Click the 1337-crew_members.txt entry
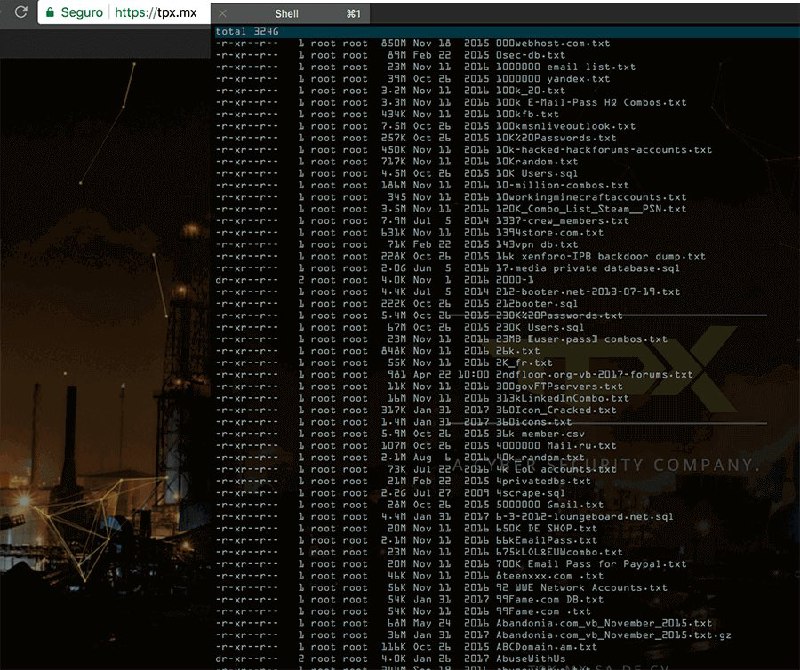 point(563,221)
